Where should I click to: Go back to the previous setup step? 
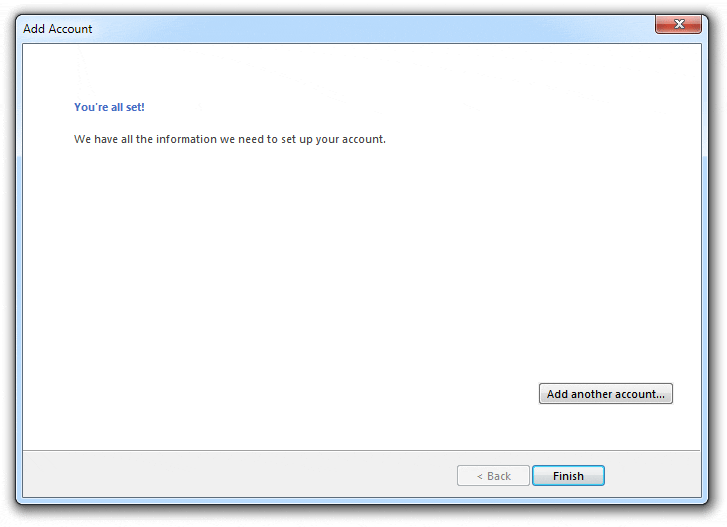point(493,476)
